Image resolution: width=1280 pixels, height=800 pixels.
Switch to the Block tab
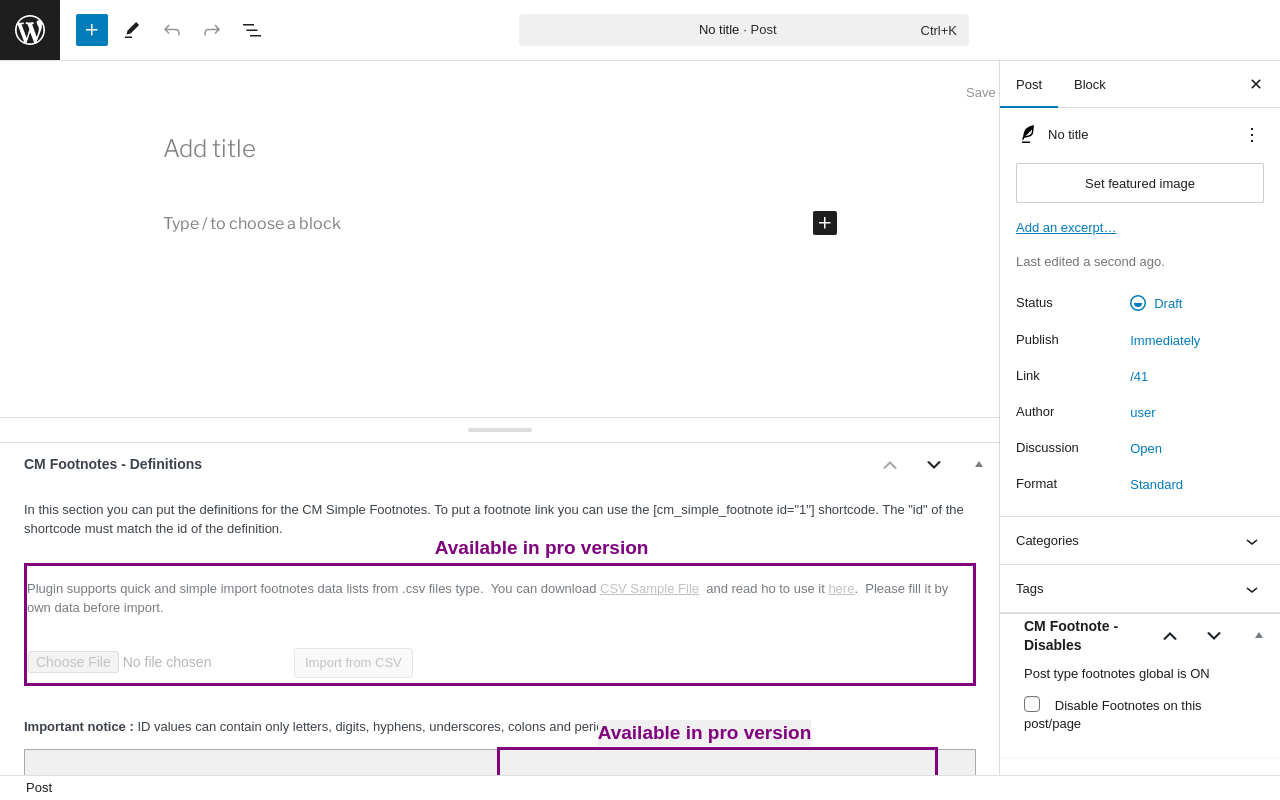[x=1090, y=84]
